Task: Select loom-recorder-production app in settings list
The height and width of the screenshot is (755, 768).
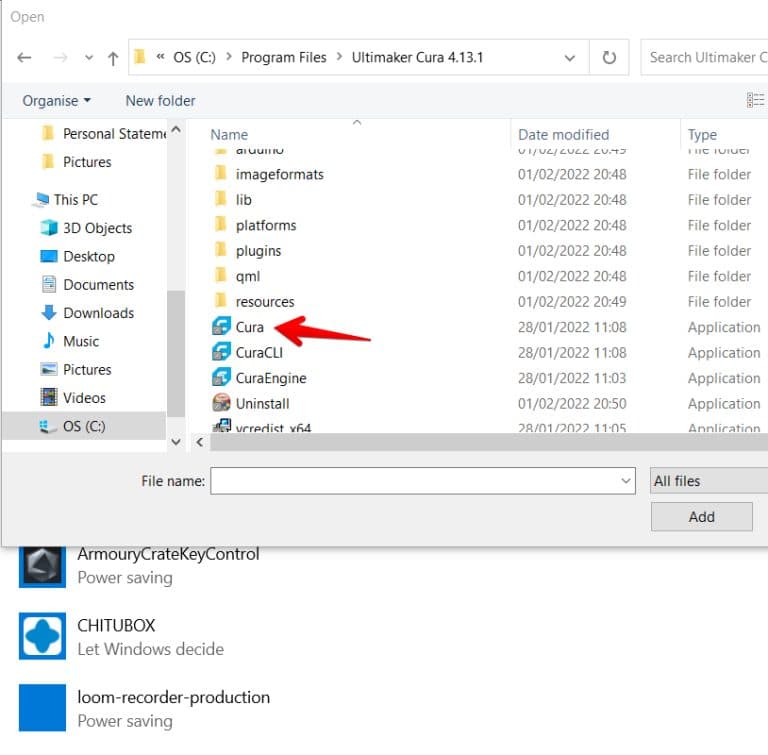Action: point(144,708)
